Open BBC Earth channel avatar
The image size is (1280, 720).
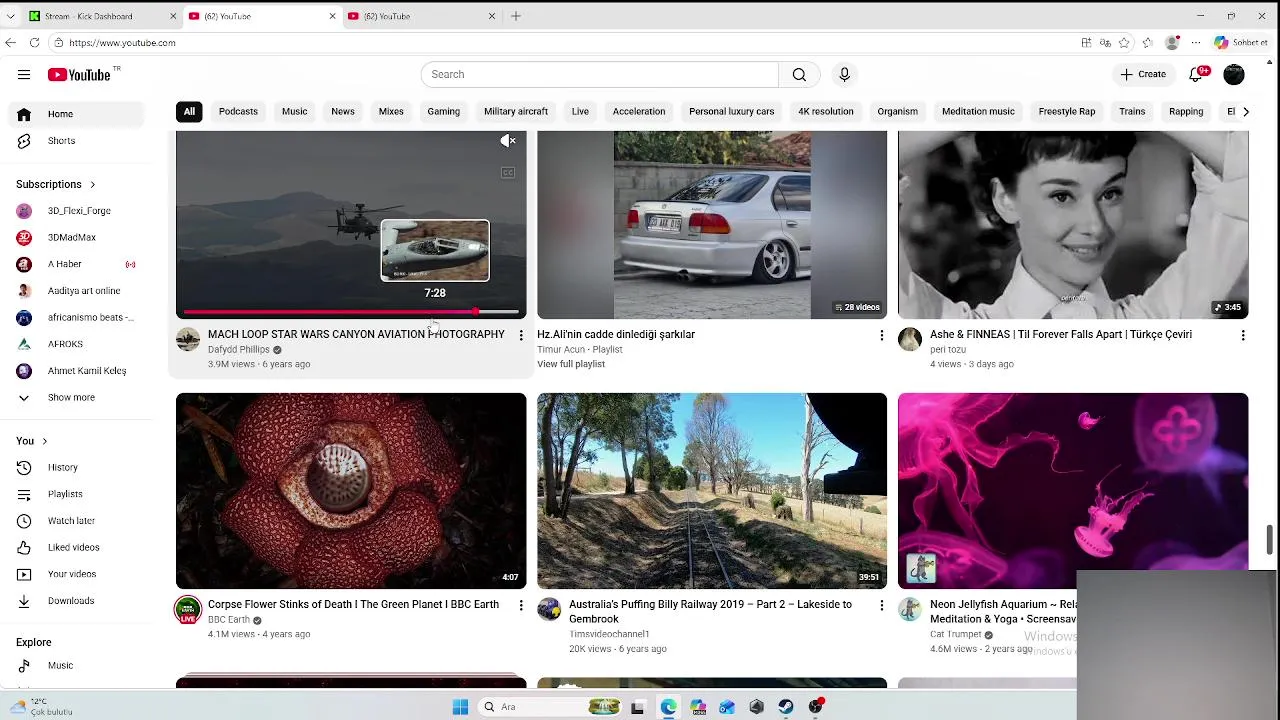tap(188, 609)
